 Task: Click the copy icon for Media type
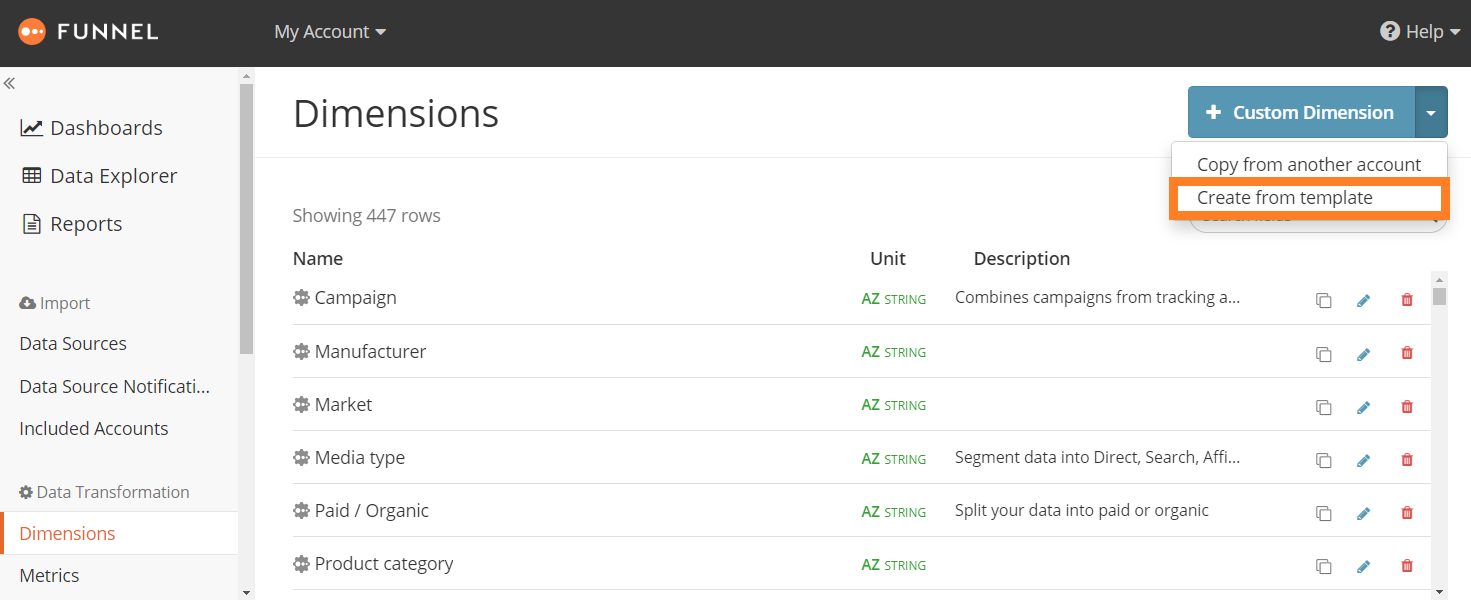pyautogui.click(x=1323, y=460)
